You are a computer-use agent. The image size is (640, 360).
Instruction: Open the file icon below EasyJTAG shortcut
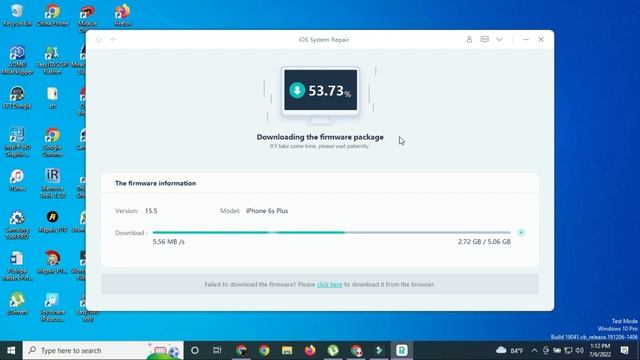(52, 98)
